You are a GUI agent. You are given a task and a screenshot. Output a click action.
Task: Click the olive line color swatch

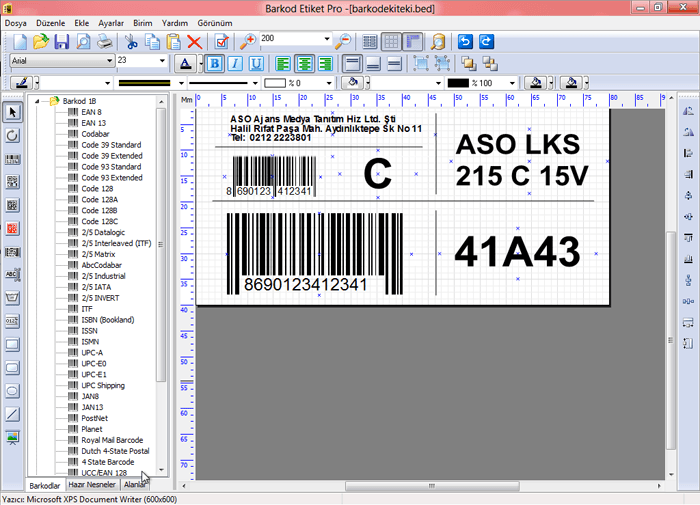pos(145,83)
